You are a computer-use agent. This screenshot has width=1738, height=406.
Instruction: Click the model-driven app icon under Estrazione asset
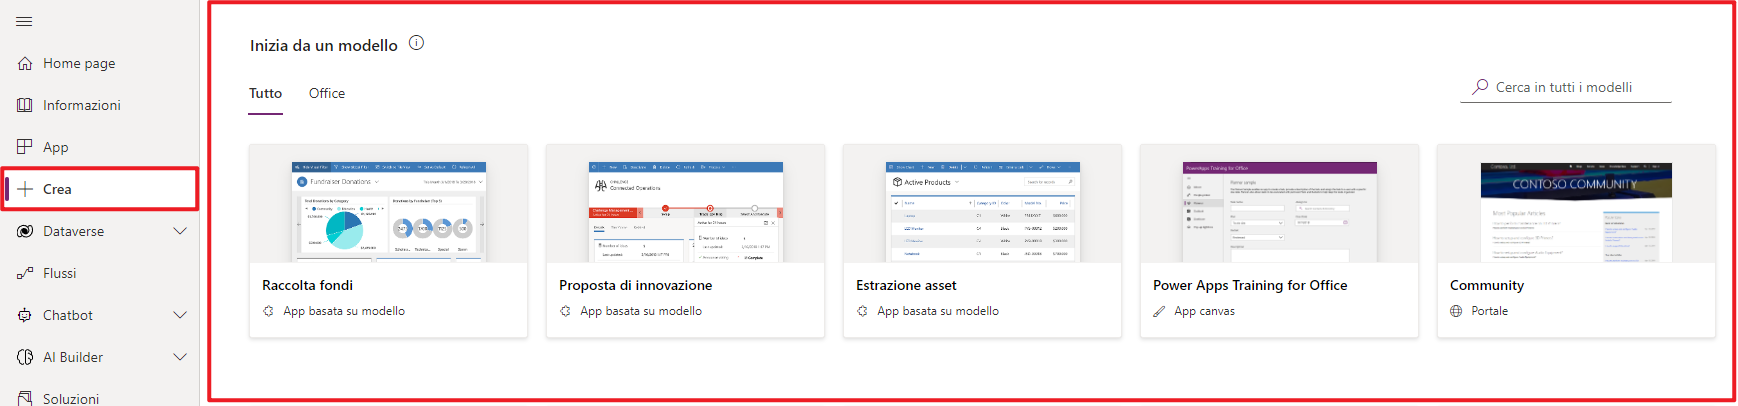862,311
